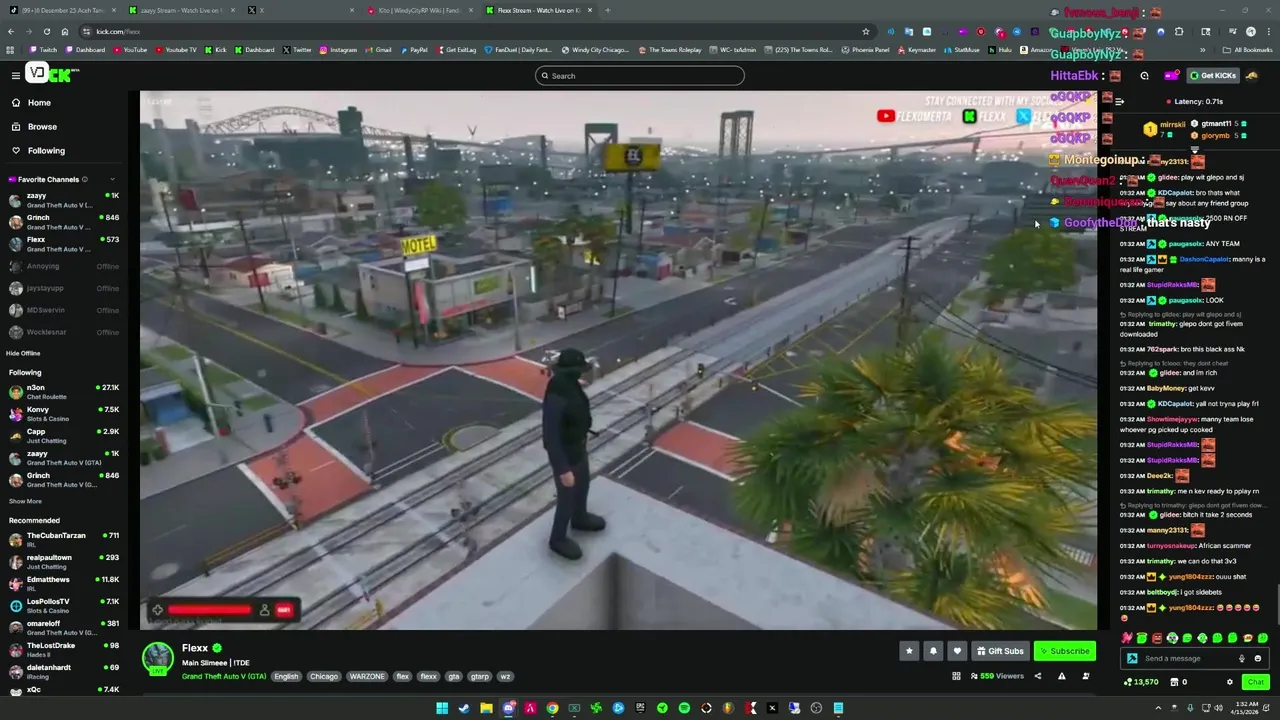Open Google Chrome from the taskbar
The height and width of the screenshot is (720, 1280).
click(552, 708)
